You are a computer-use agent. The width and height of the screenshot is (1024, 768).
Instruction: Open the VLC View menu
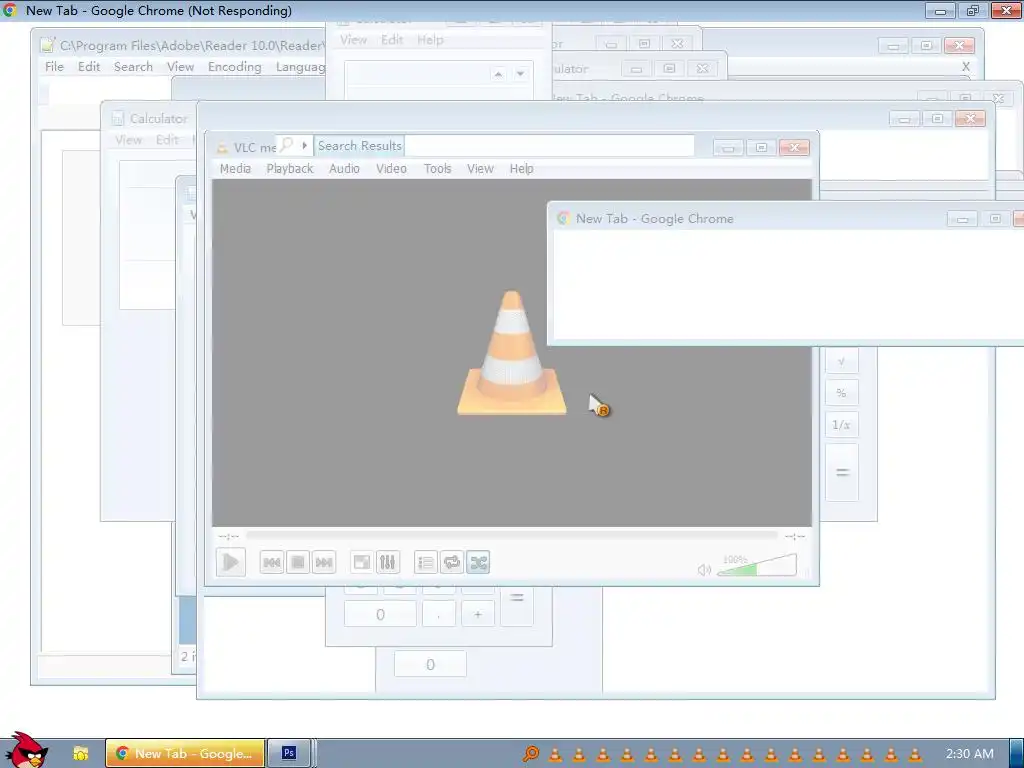[480, 168]
